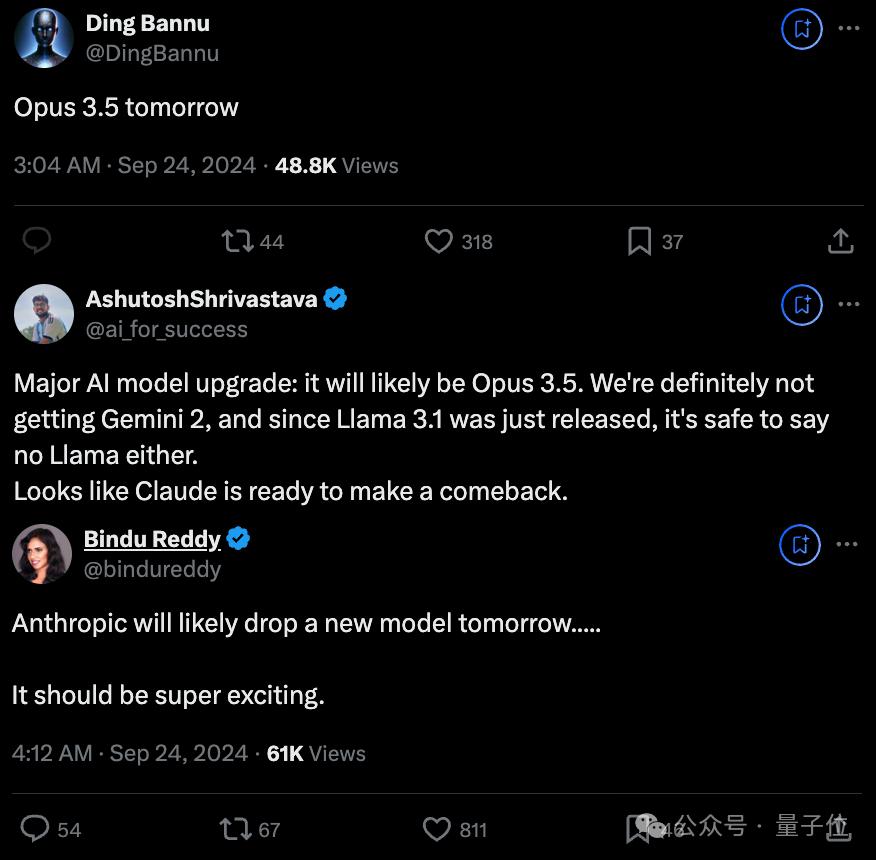Viewport: 876px width, 860px height.
Task: Toggle the circled bookmark-plus button on Bindu Reddy's tweet
Action: 800,545
